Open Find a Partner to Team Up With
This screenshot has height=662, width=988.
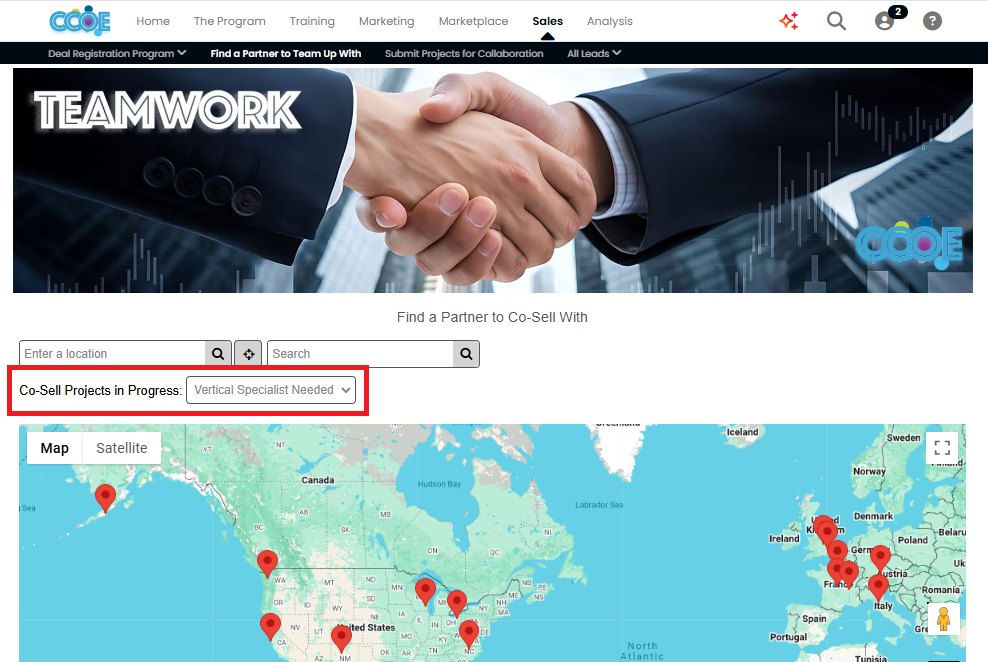[x=285, y=54]
